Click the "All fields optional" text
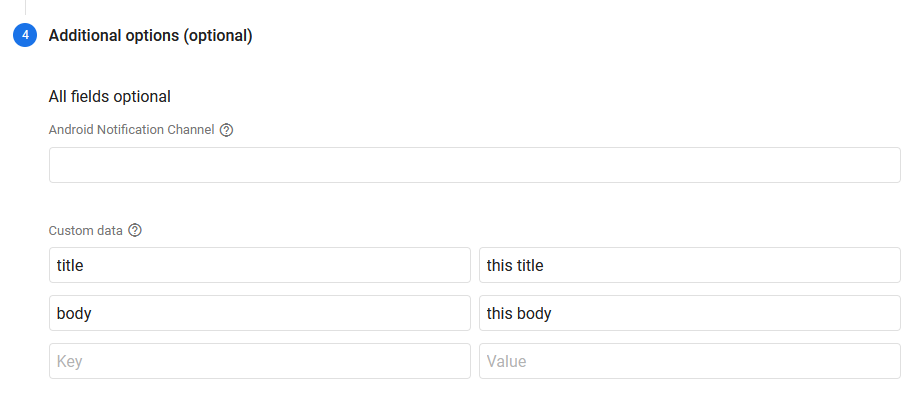 pyautogui.click(x=110, y=97)
